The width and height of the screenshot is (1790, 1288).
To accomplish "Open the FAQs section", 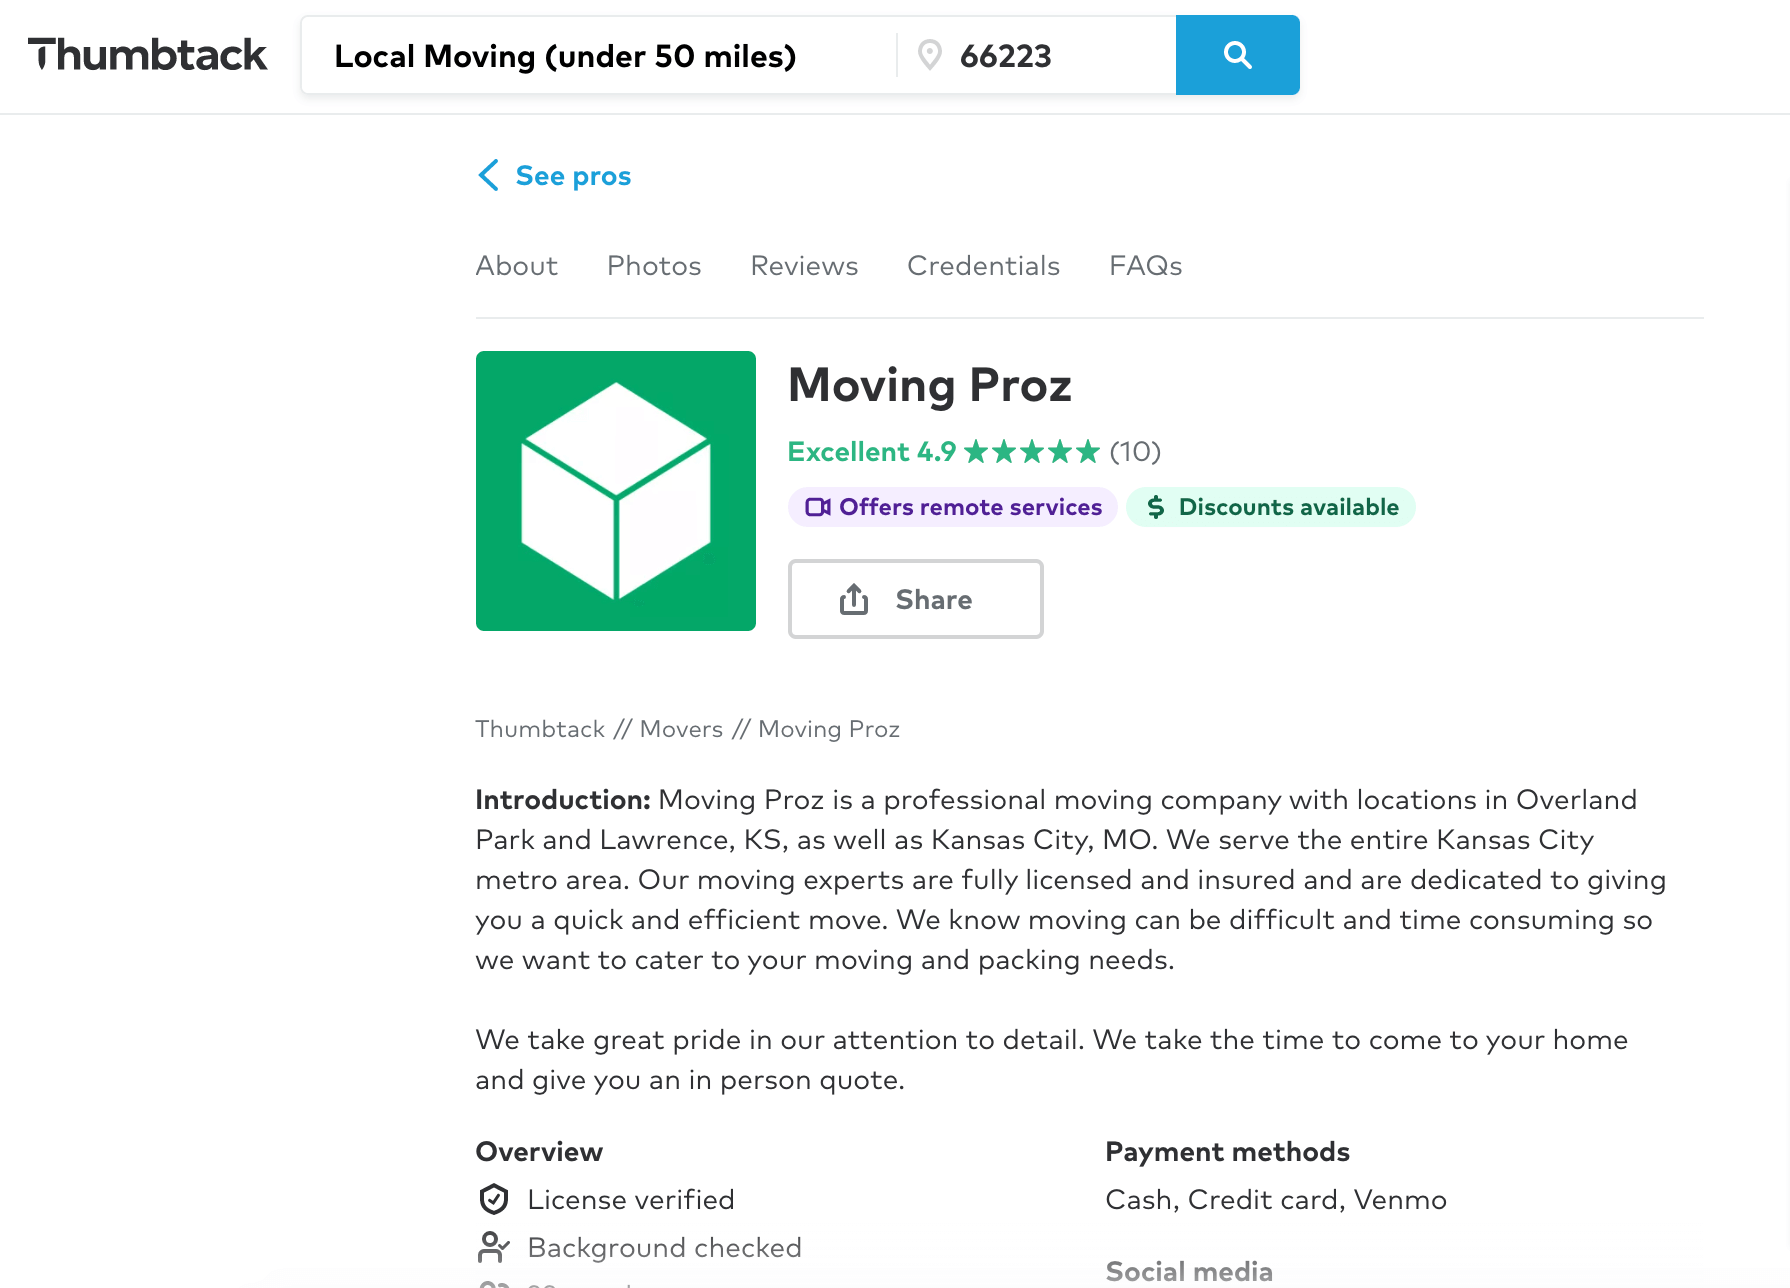I will [1144, 266].
